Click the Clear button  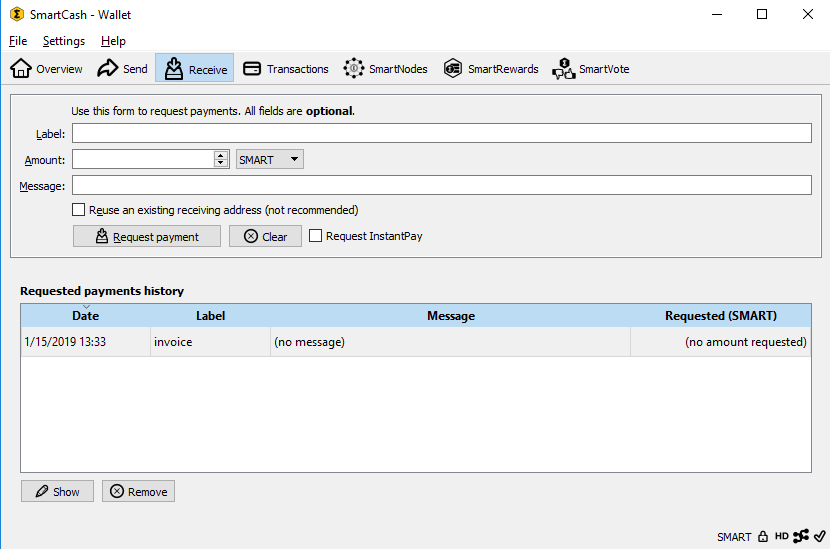click(x=265, y=236)
